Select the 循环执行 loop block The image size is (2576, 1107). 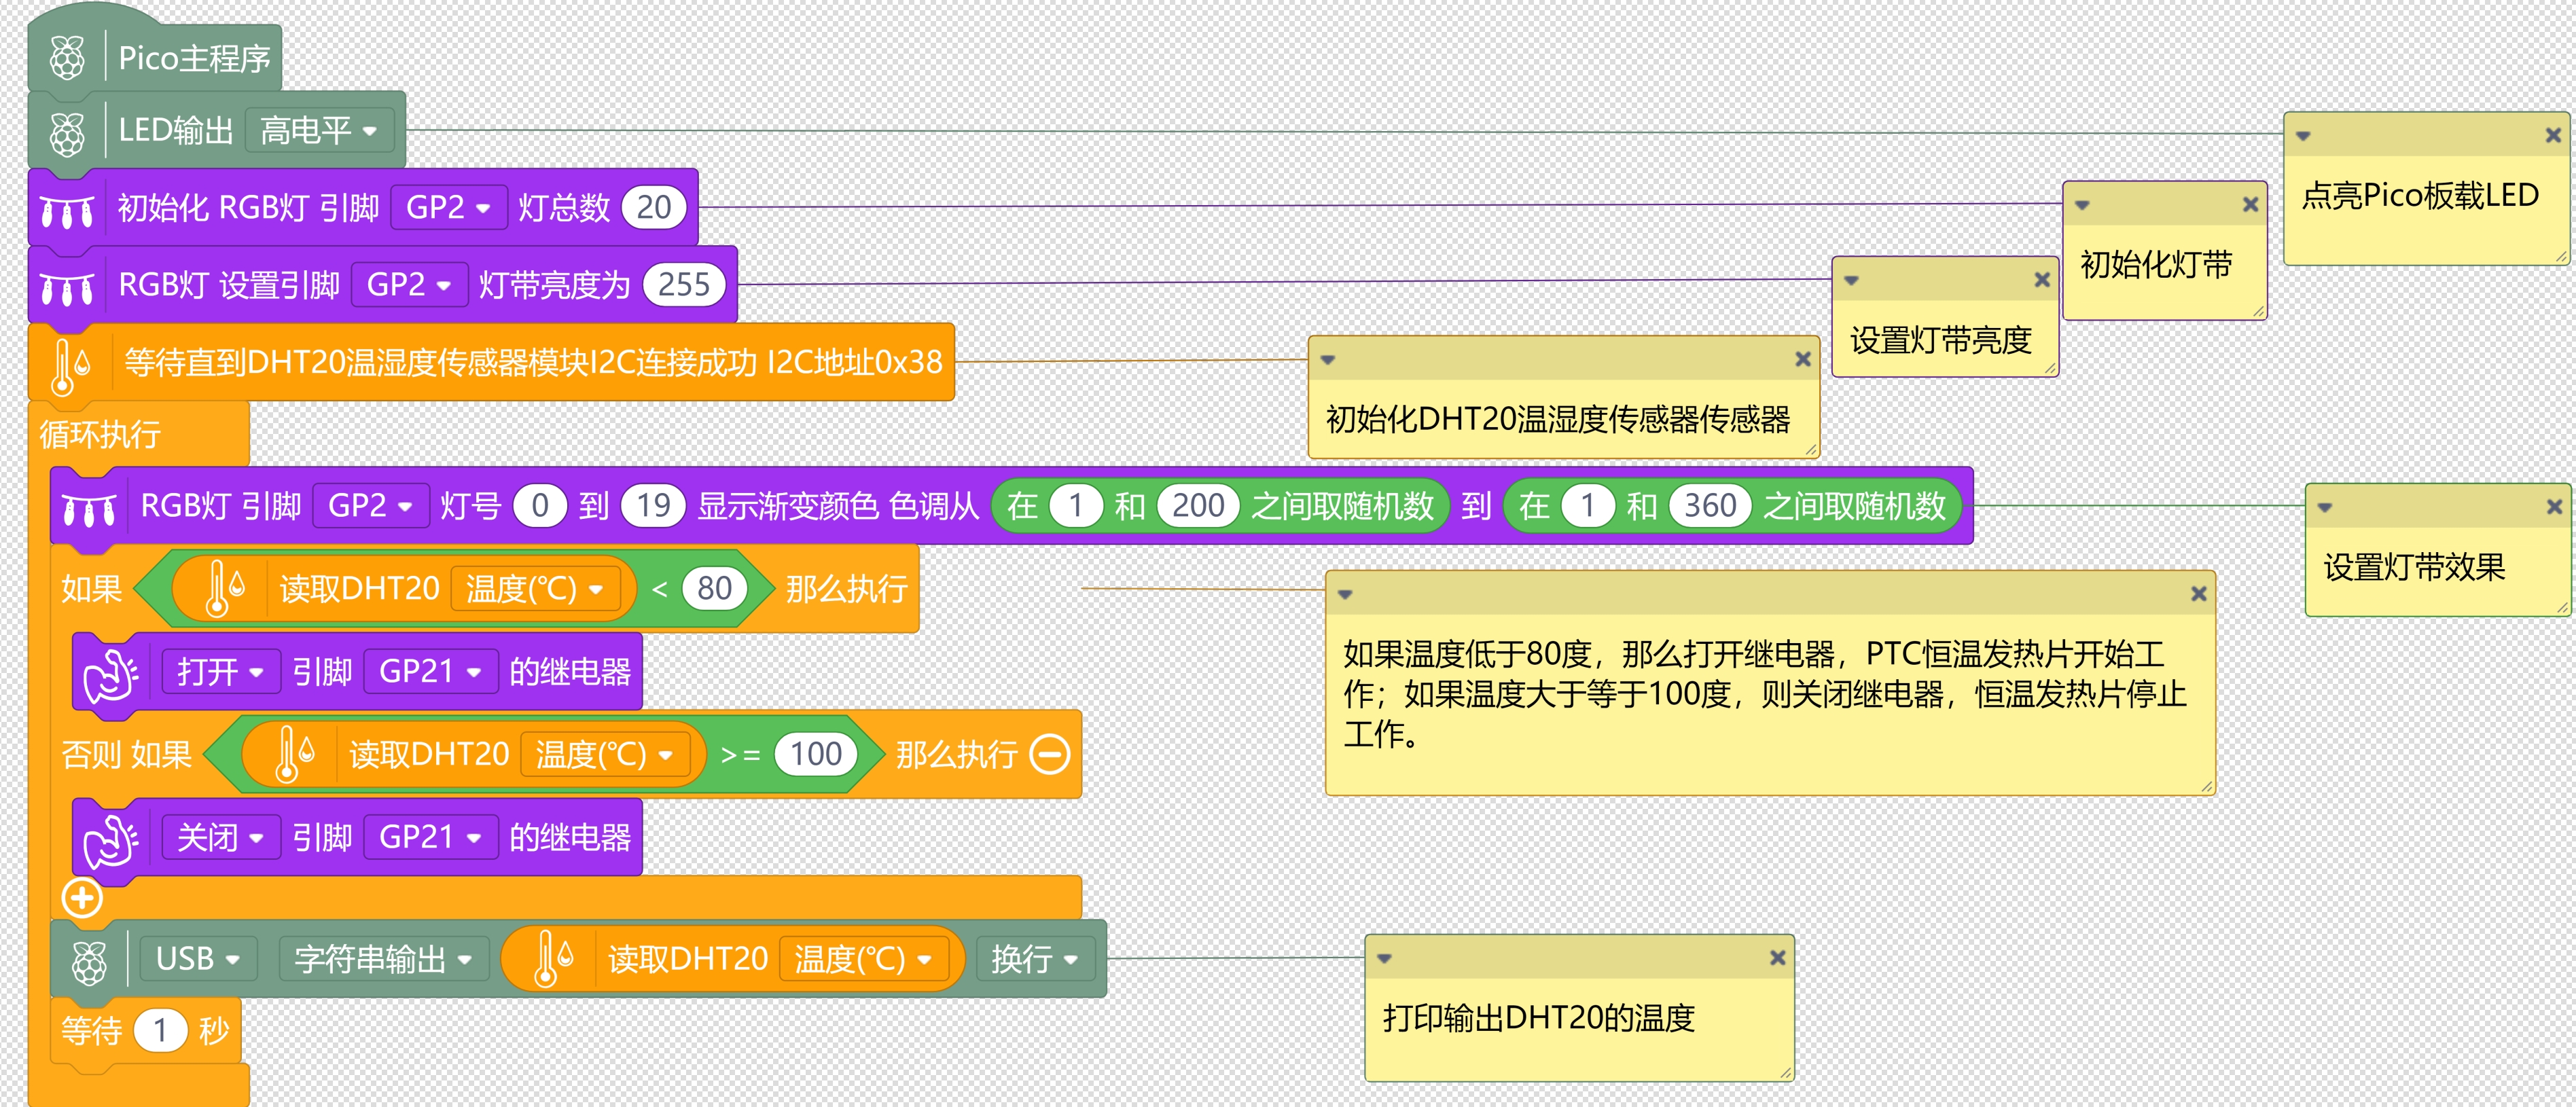click(100, 435)
